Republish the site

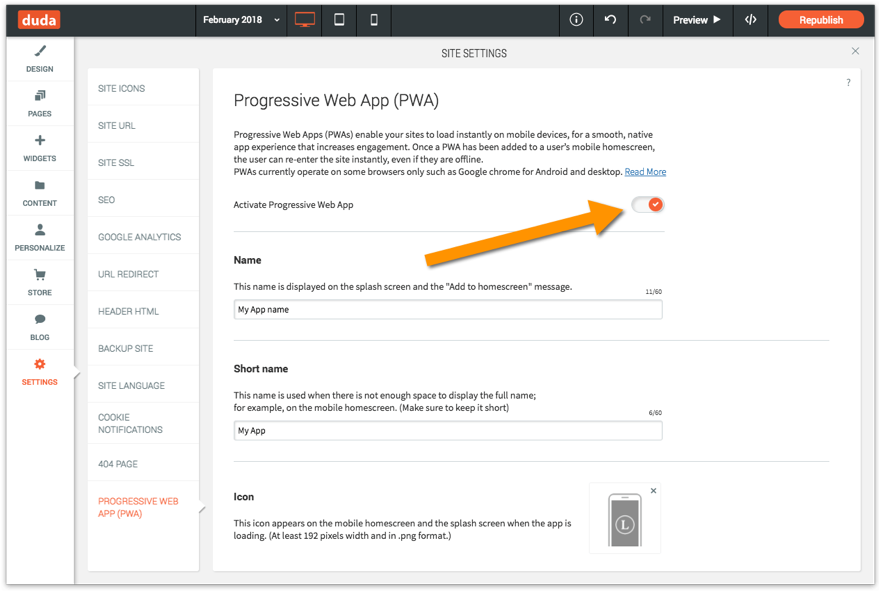click(x=820, y=19)
